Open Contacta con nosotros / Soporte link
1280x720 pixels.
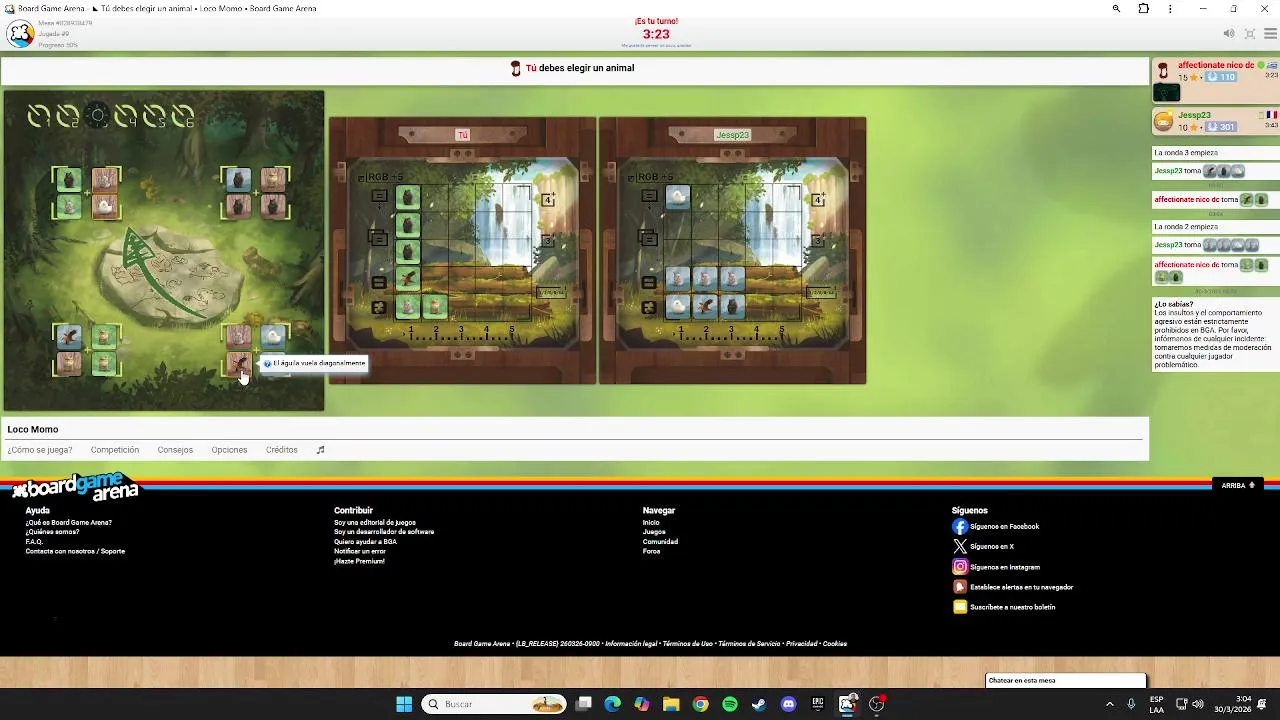click(75, 551)
